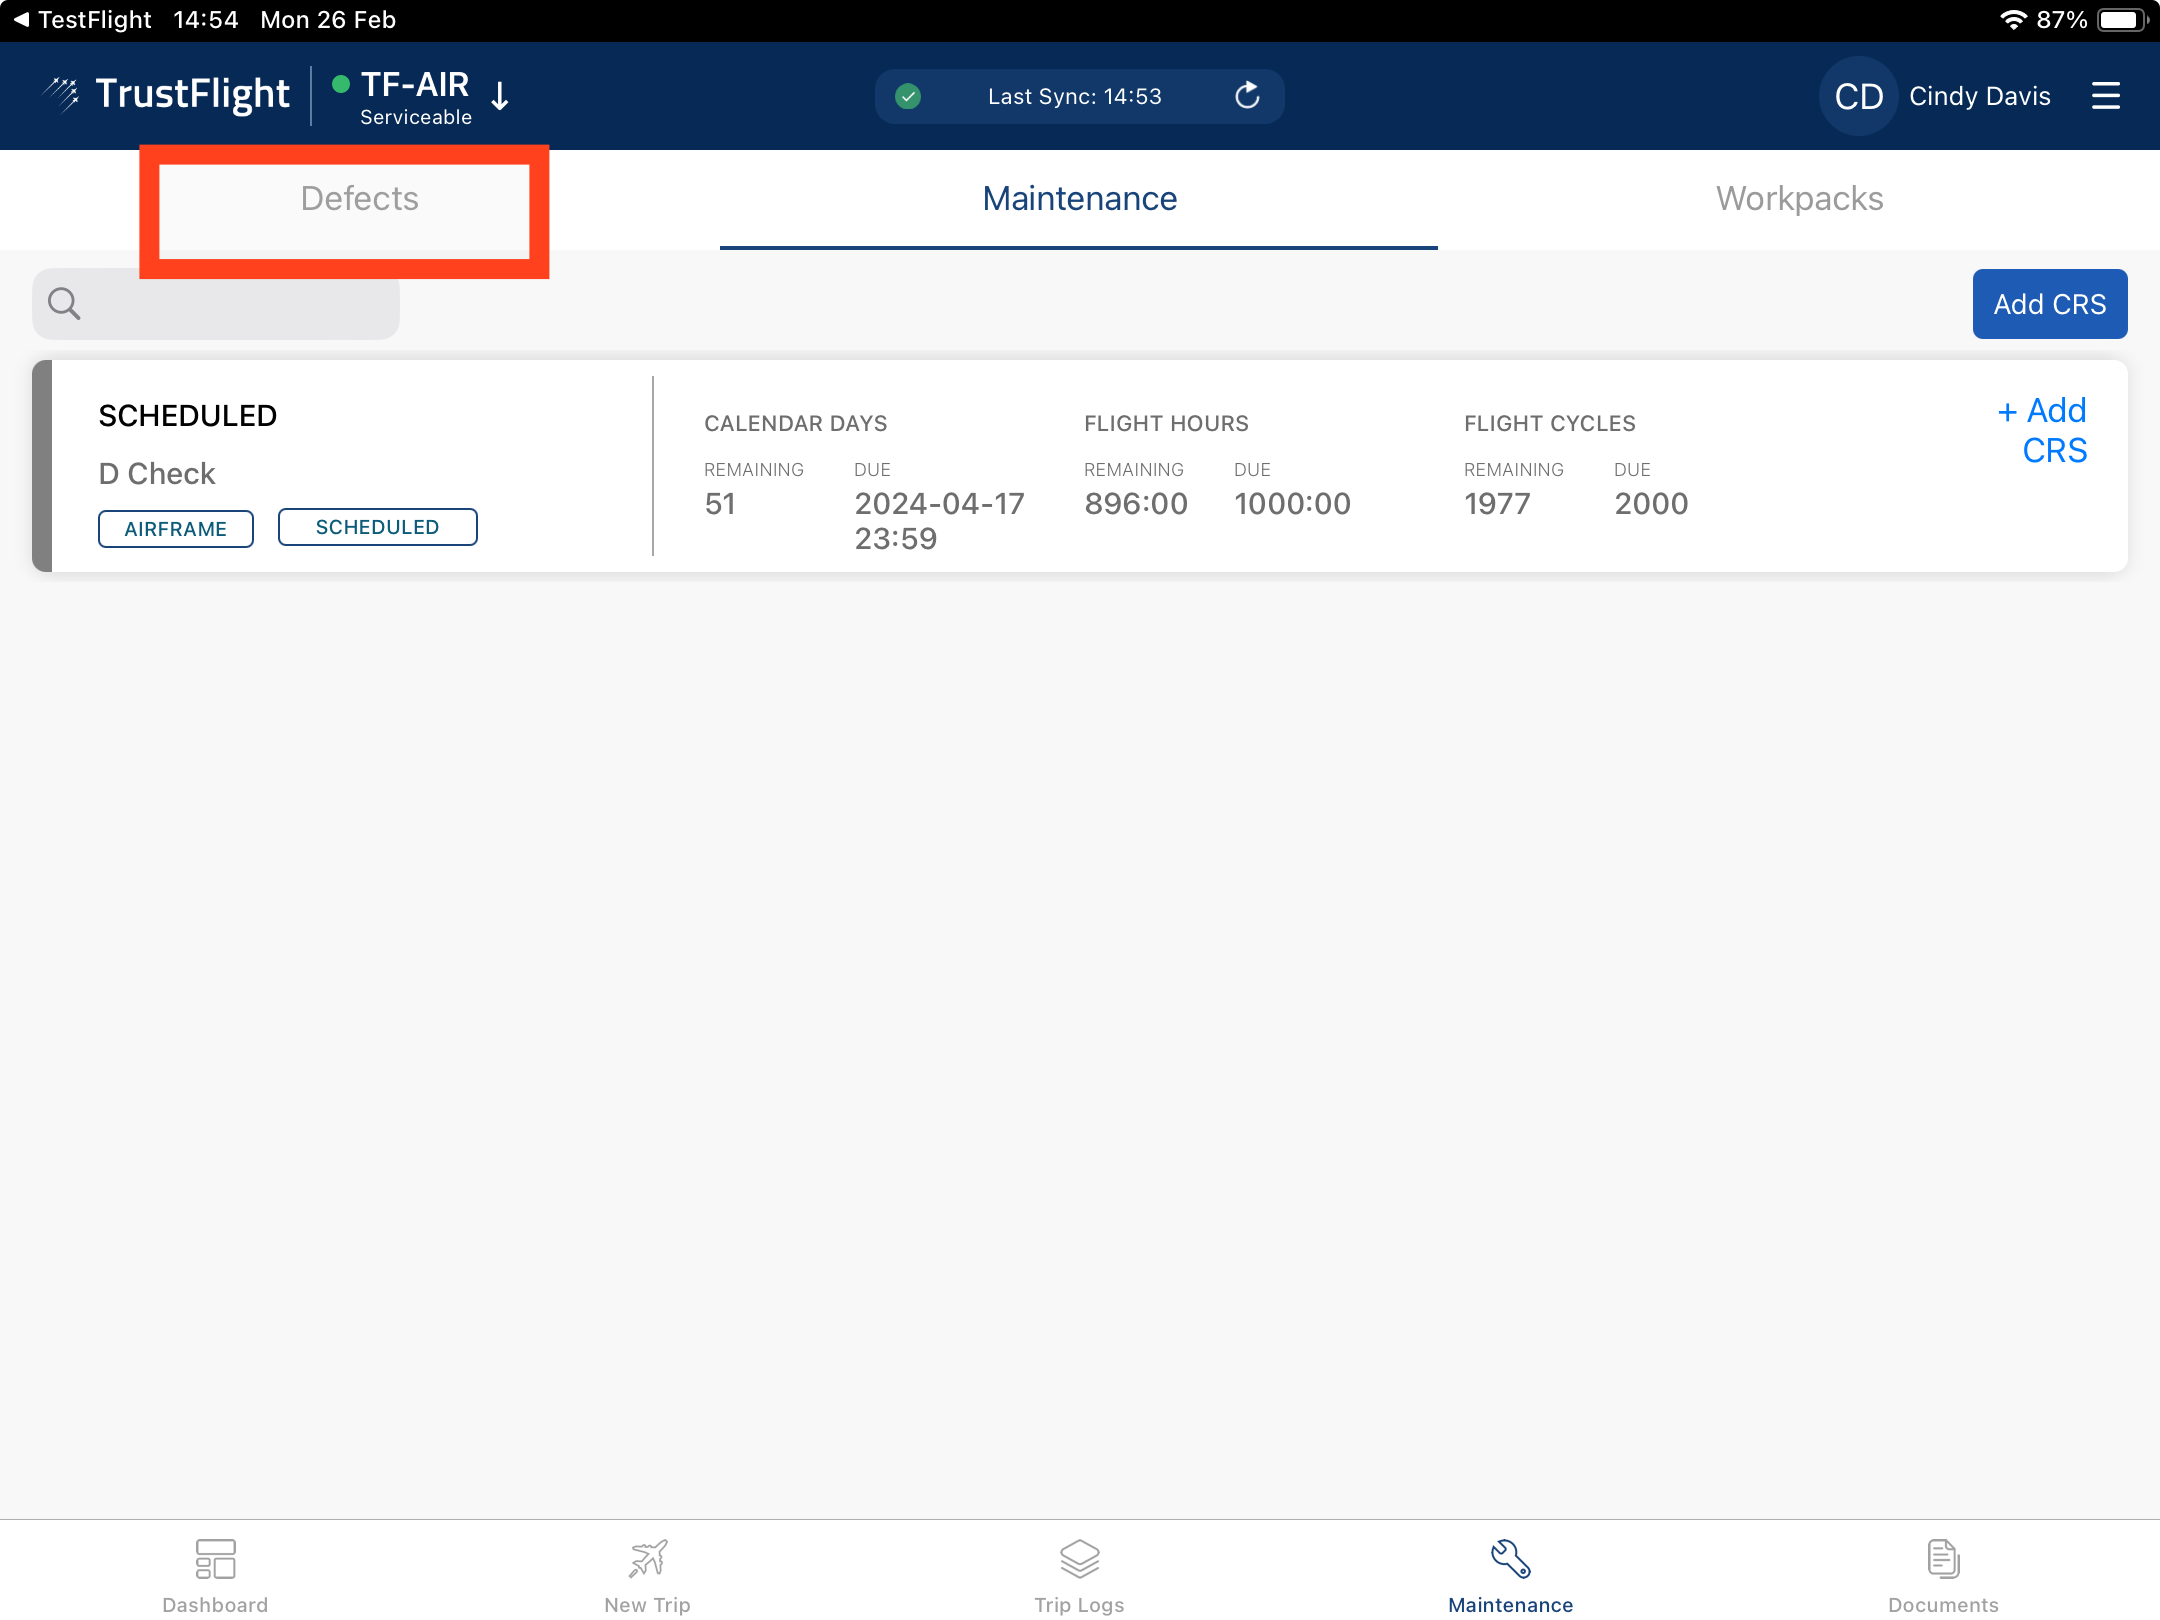Tap the green sync status checkmark
The height and width of the screenshot is (1620, 2160).
[x=908, y=96]
